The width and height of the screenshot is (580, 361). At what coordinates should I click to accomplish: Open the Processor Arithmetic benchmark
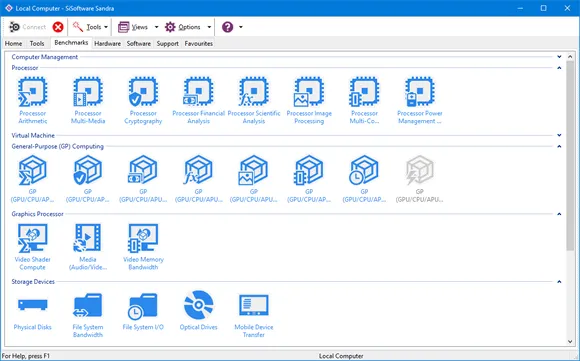[33, 100]
